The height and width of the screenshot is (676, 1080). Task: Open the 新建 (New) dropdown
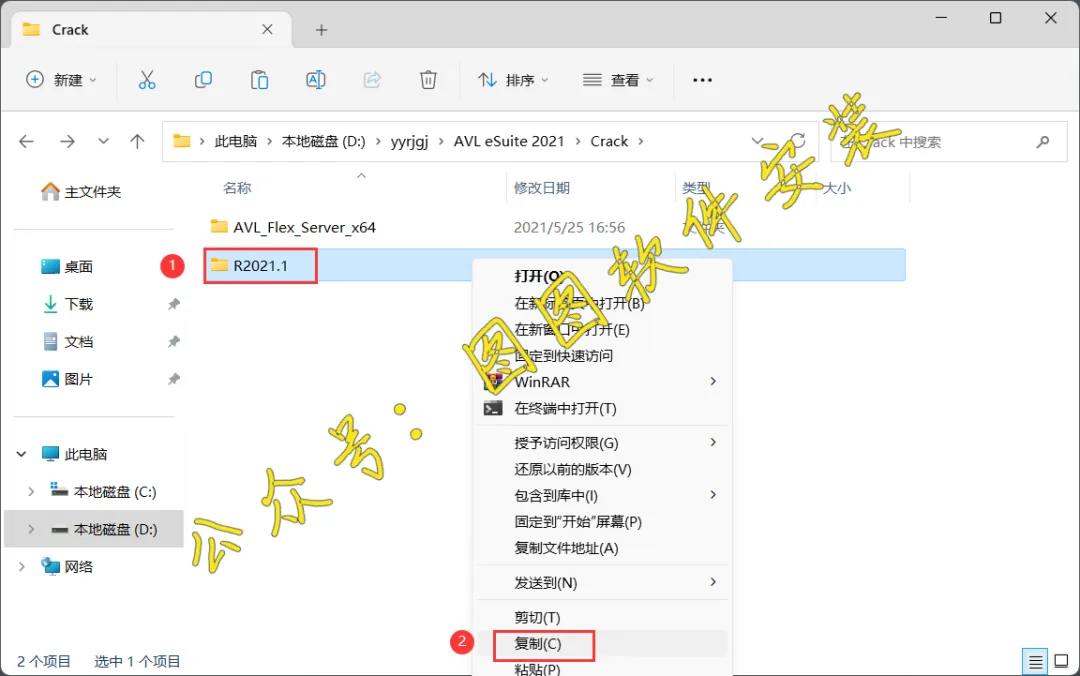coord(61,80)
